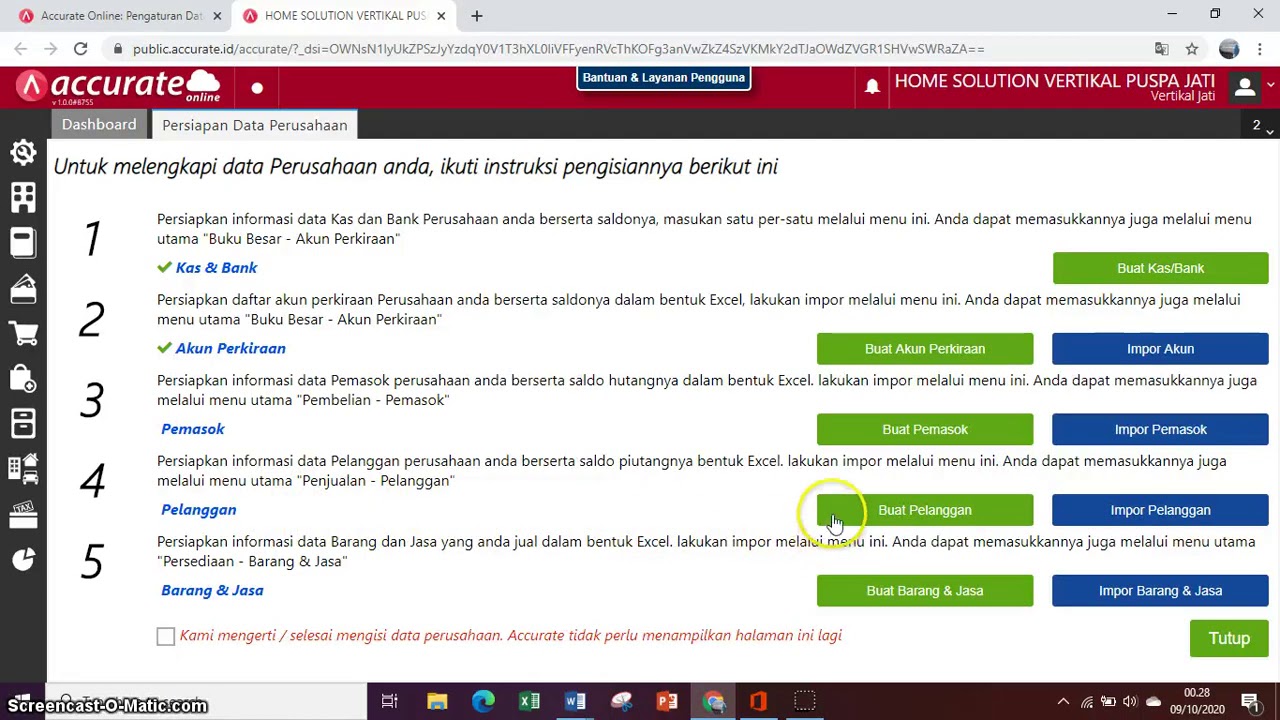
Task: Click the taskbar clock showing 00.28
Action: [1197, 701]
